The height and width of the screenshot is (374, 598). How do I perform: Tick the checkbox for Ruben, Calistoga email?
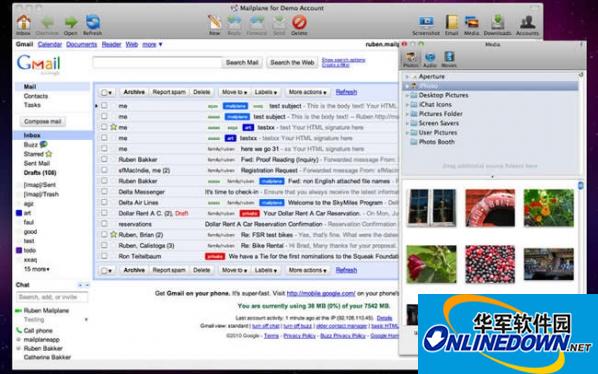coord(104,245)
